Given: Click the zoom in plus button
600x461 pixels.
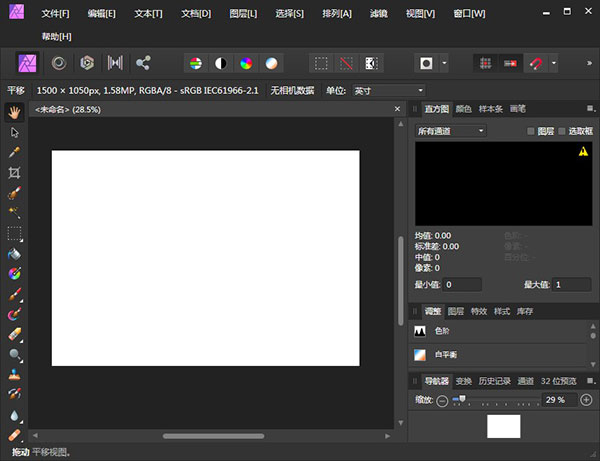Looking at the screenshot, I should [586, 400].
